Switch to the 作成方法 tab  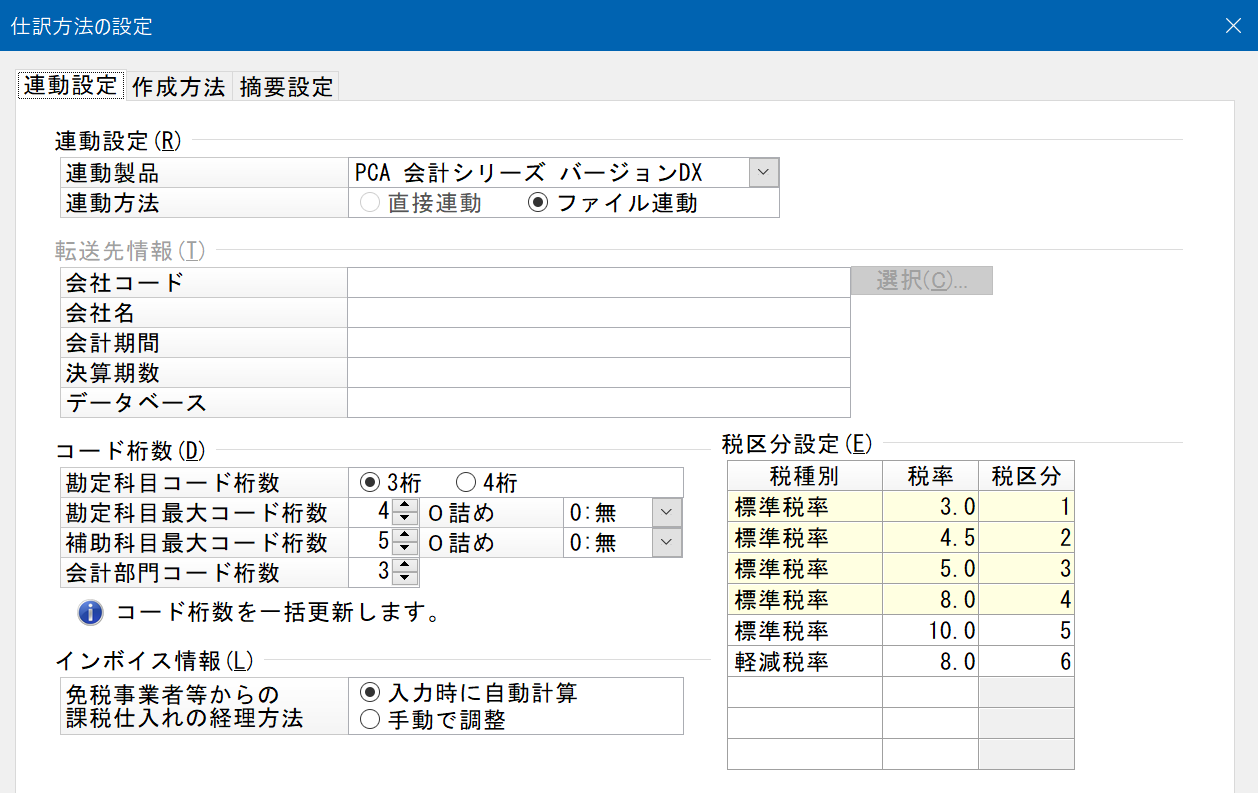[x=178, y=87]
